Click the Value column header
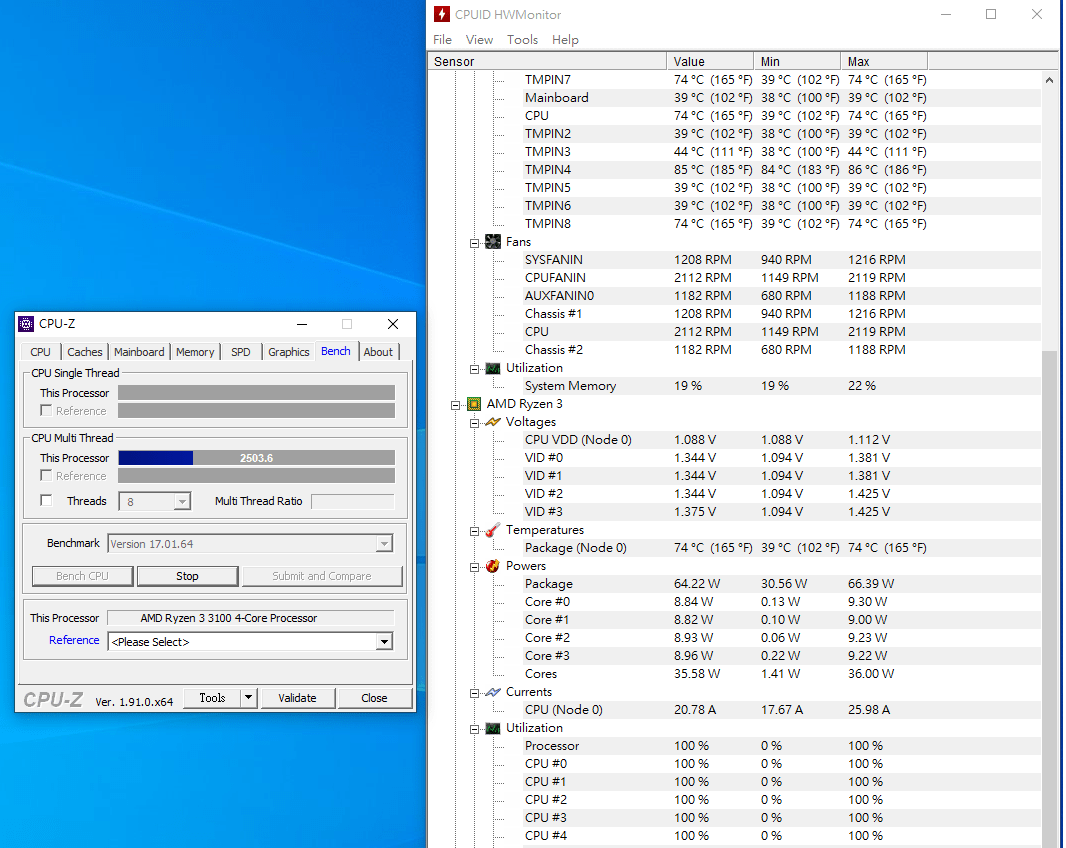 click(710, 61)
